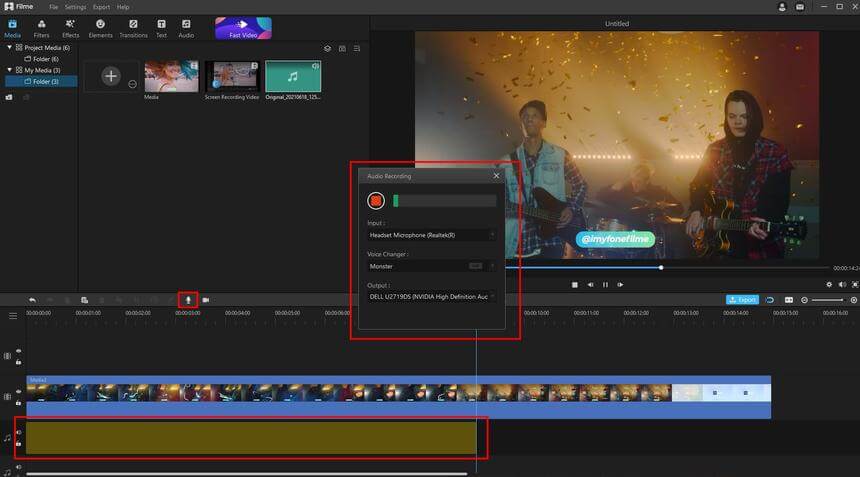Collapse the Project Media tree node
This screenshot has width=860, height=477.
coord(9,48)
